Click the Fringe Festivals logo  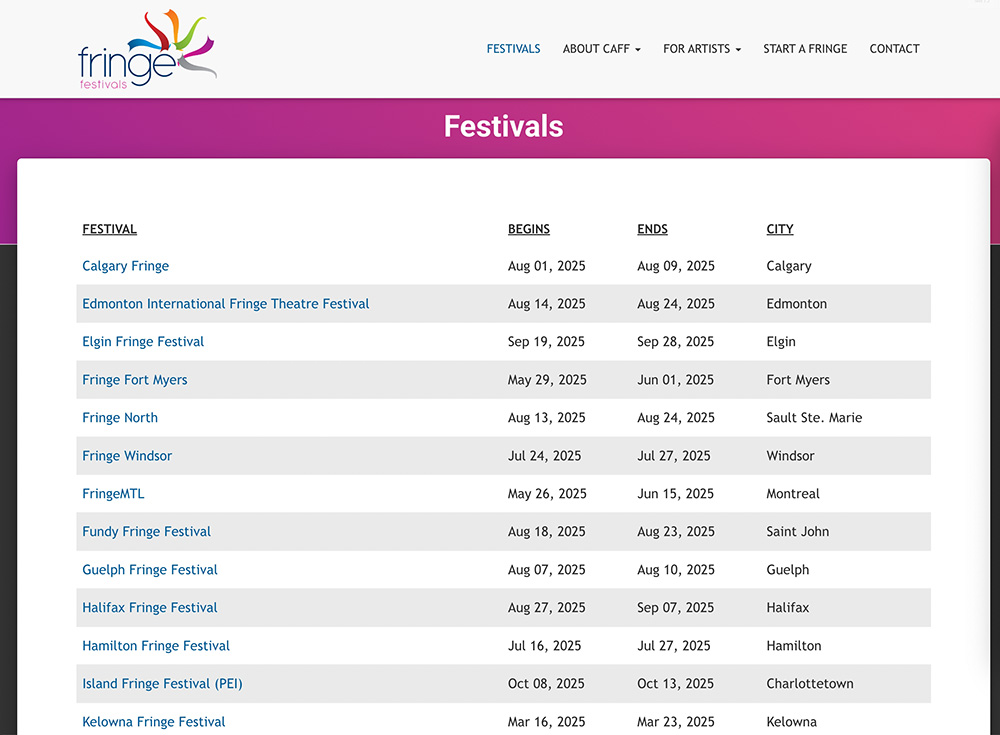147,49
